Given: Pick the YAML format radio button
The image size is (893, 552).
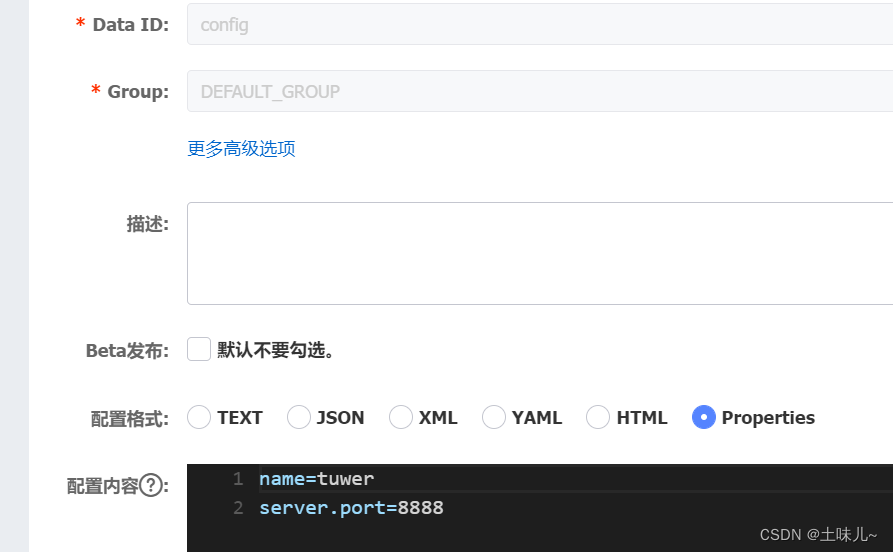Looking at the screenshot, I should (493, 417).
